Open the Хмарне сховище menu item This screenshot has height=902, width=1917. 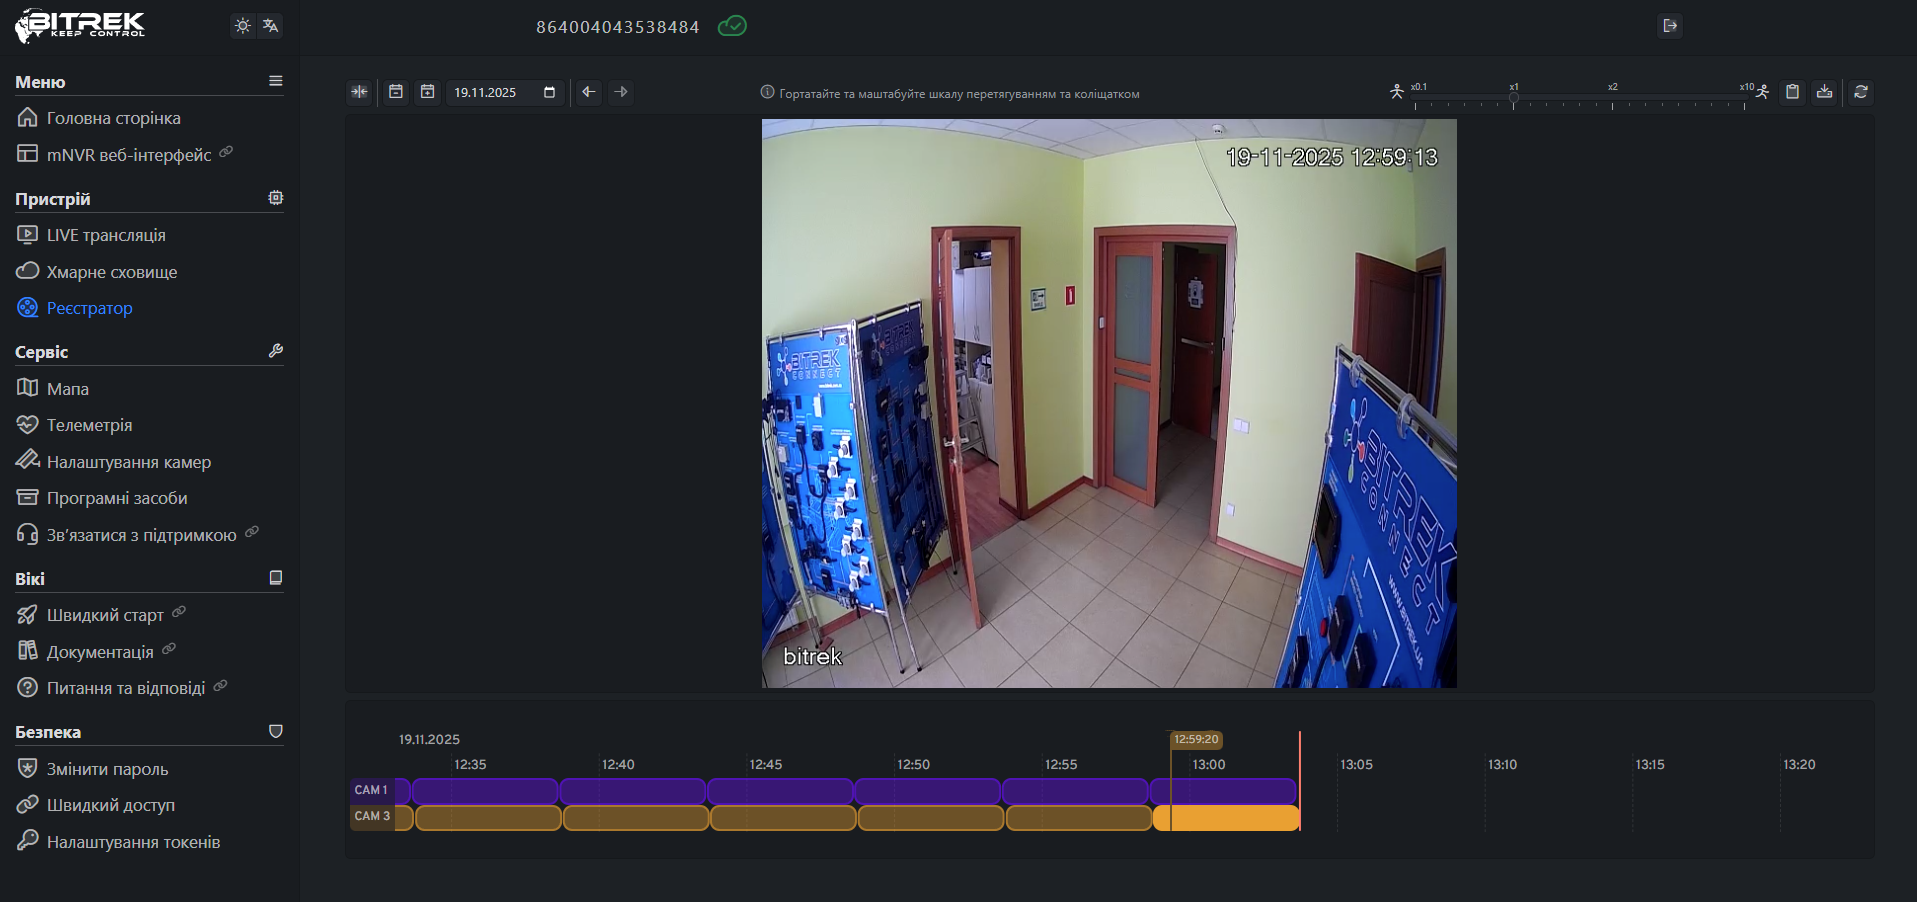click(x=111, y=272)
